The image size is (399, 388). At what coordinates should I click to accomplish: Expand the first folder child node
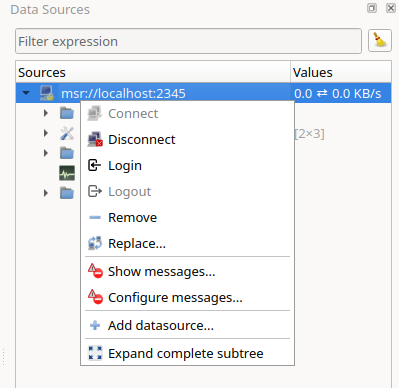tap(46, 113)
